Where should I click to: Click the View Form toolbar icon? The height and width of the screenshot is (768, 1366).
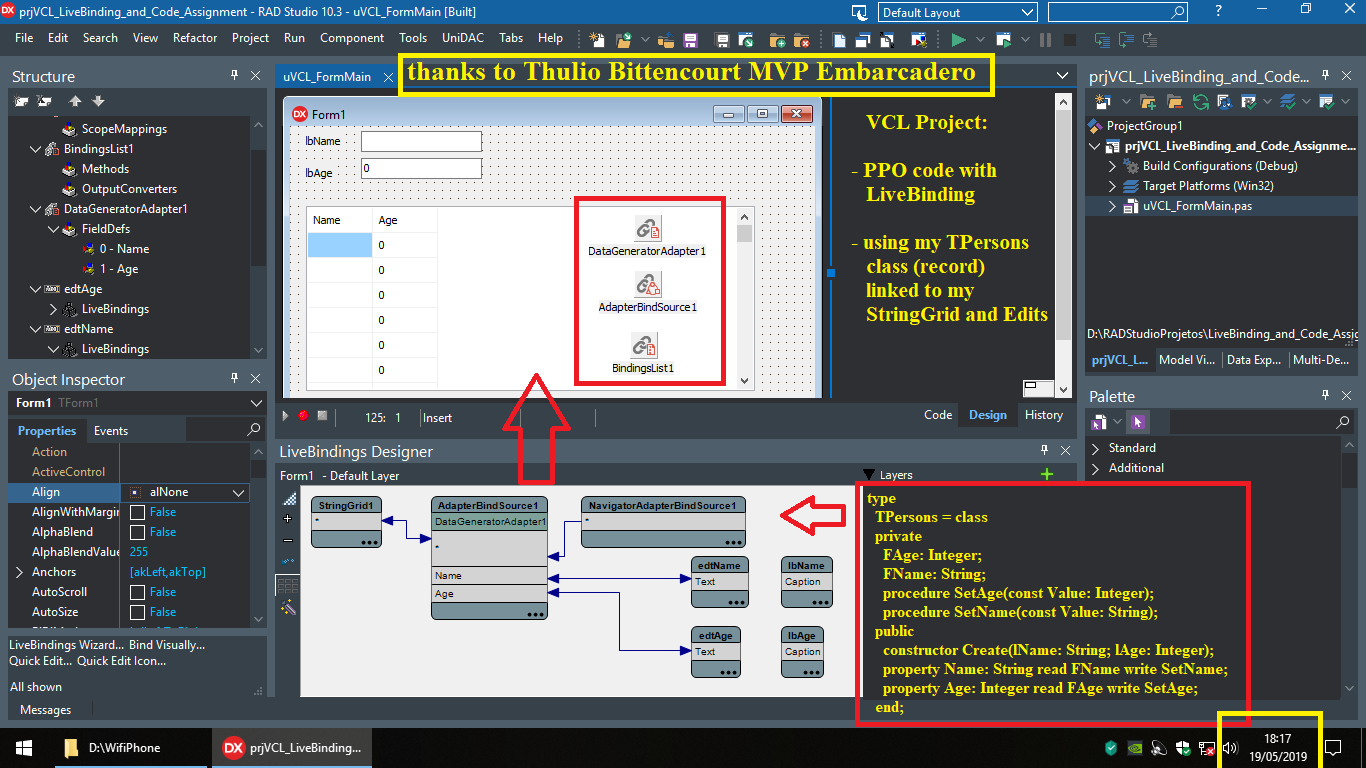click(863, 40)
